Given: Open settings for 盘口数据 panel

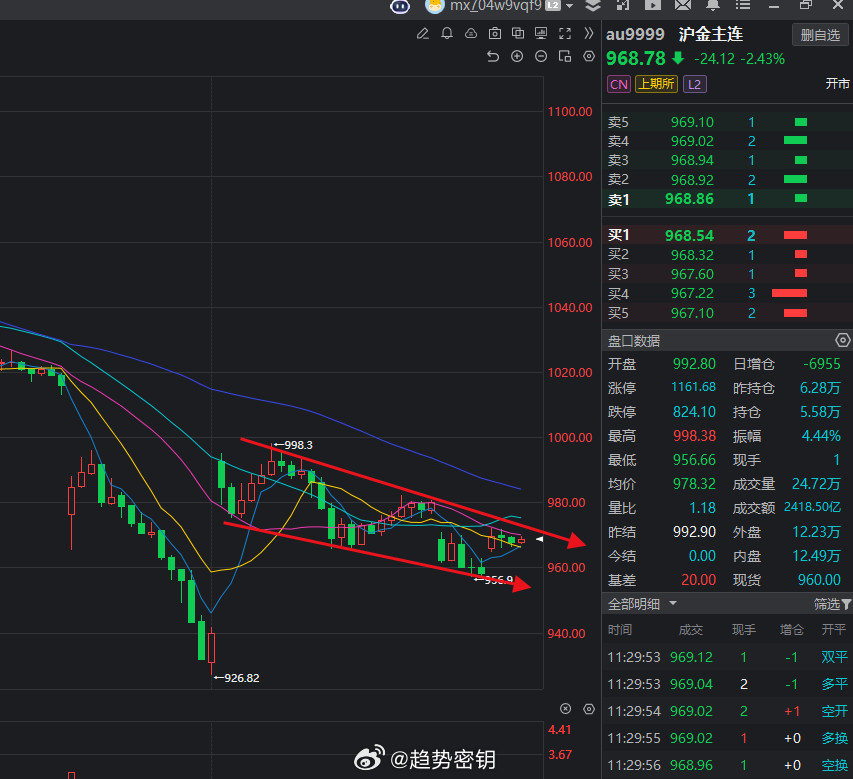Looking at the screenshot, I should [x=842, y=341].
